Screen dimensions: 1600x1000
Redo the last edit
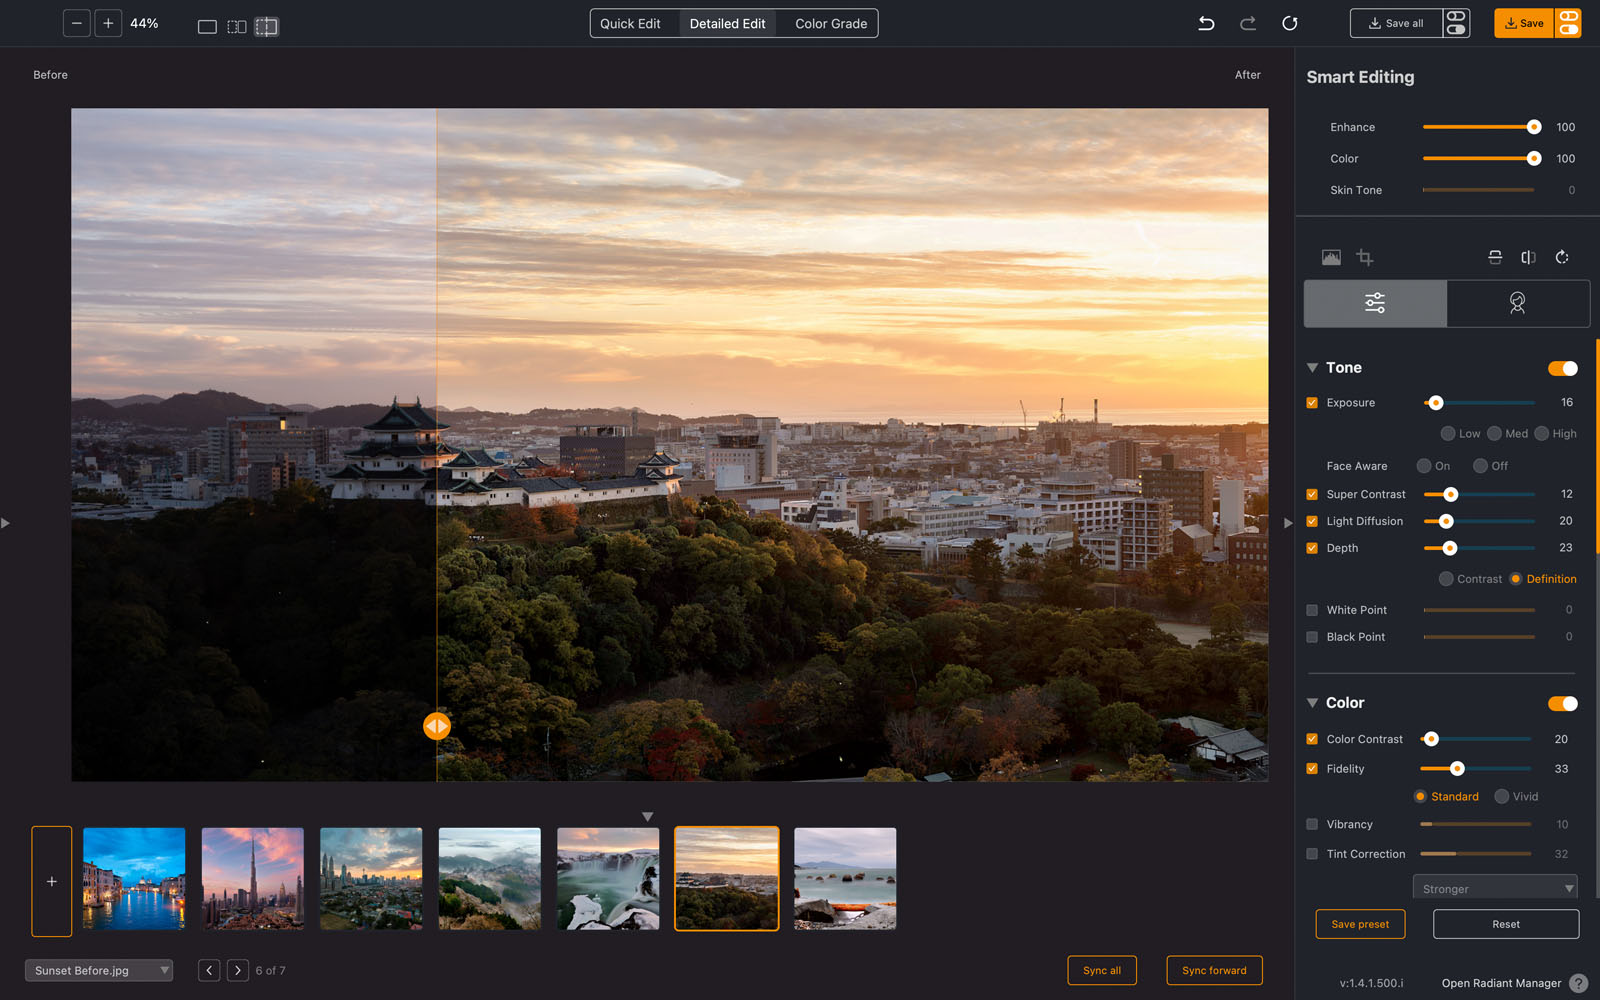pos(1248,23)
